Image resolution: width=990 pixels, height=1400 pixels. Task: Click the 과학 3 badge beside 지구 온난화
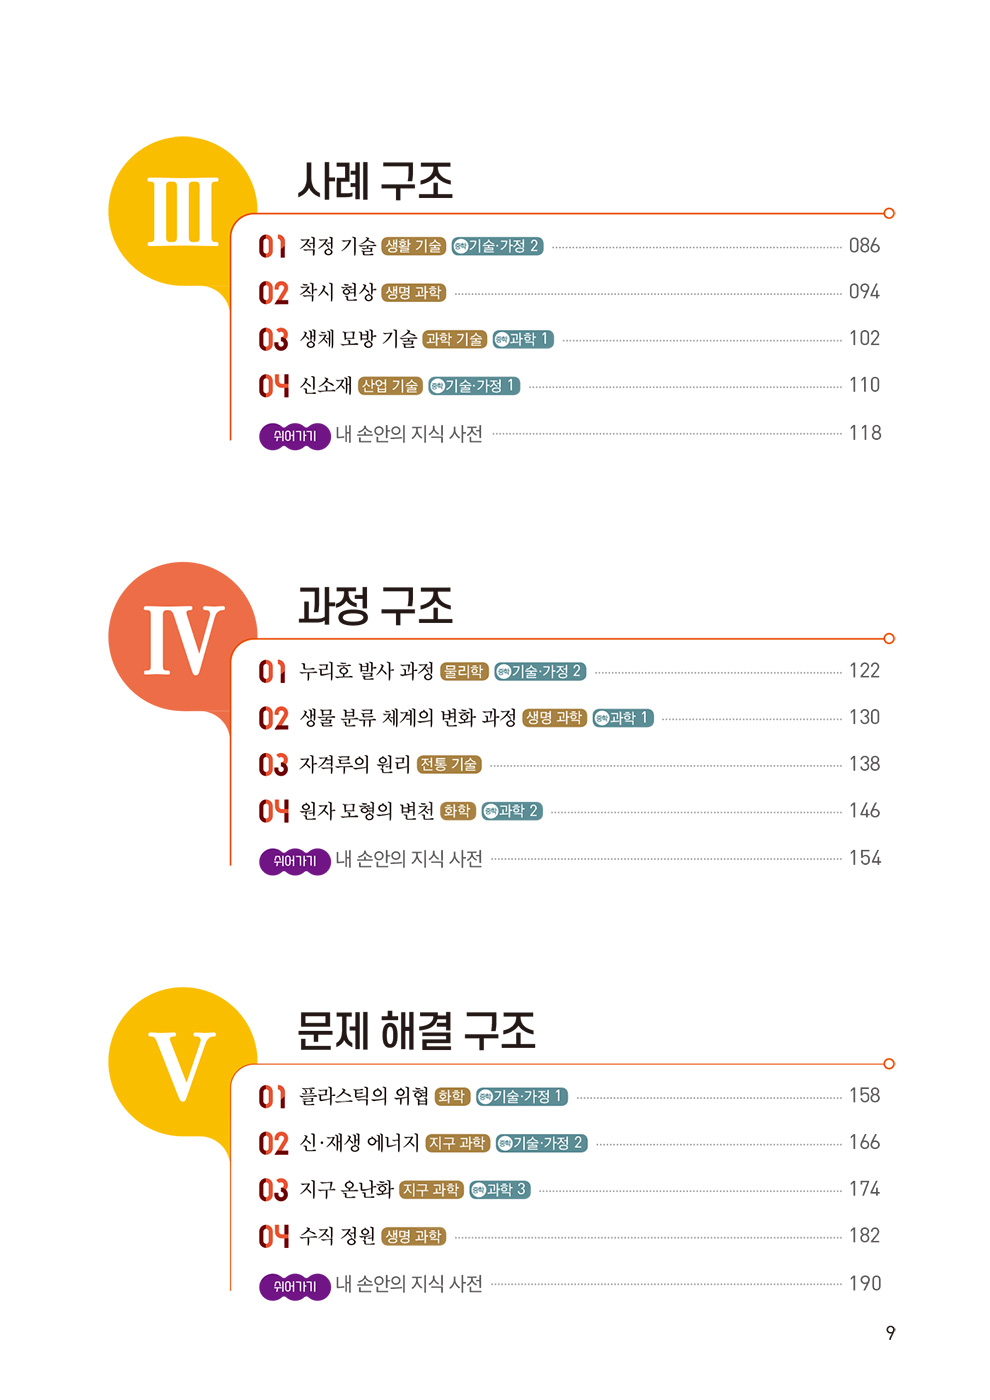(x=499, y=1190)
